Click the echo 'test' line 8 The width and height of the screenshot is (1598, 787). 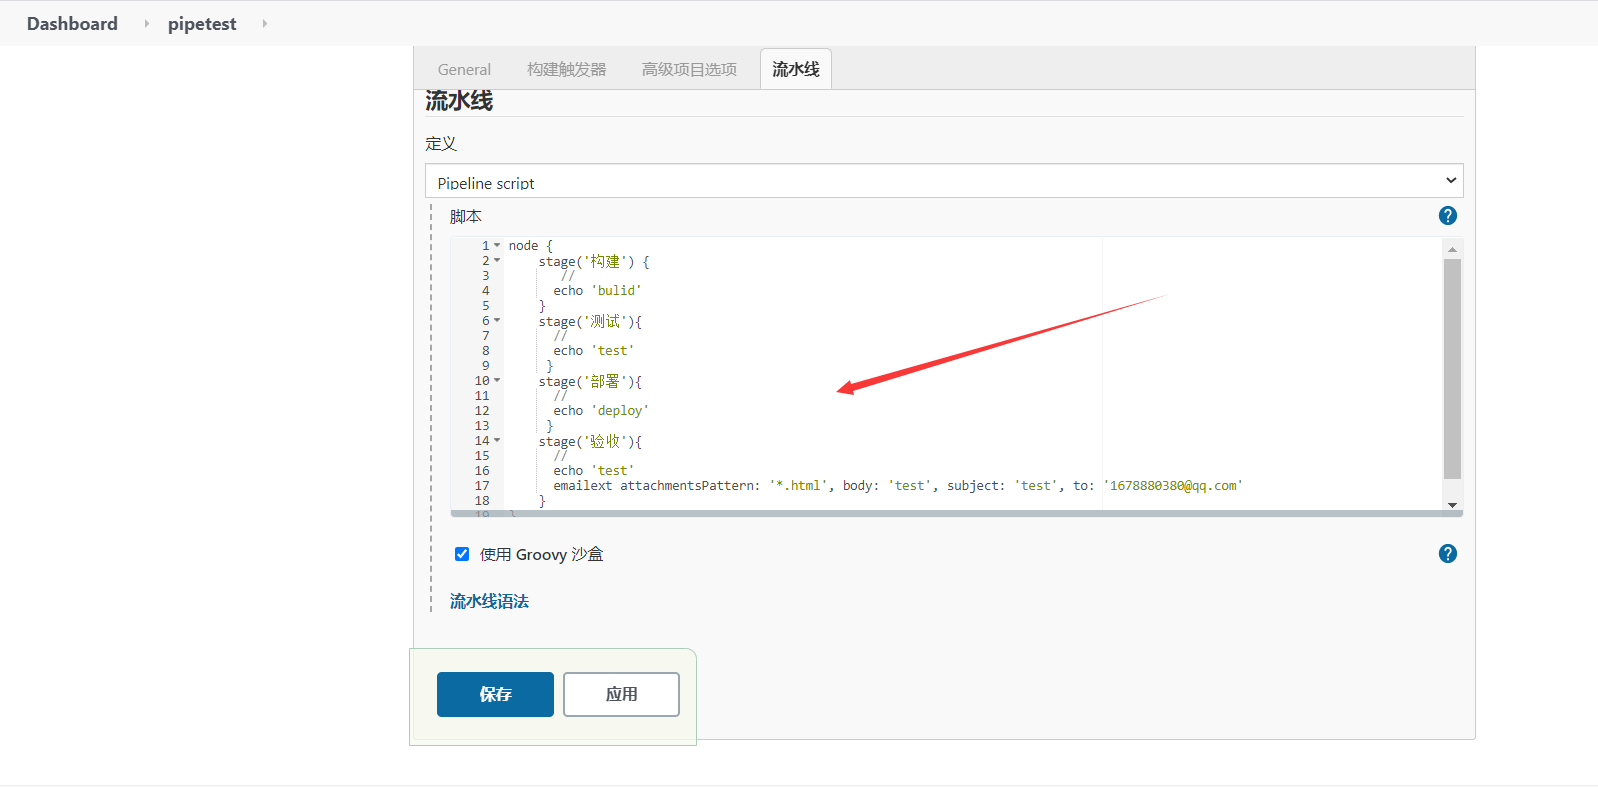[594, 350]
